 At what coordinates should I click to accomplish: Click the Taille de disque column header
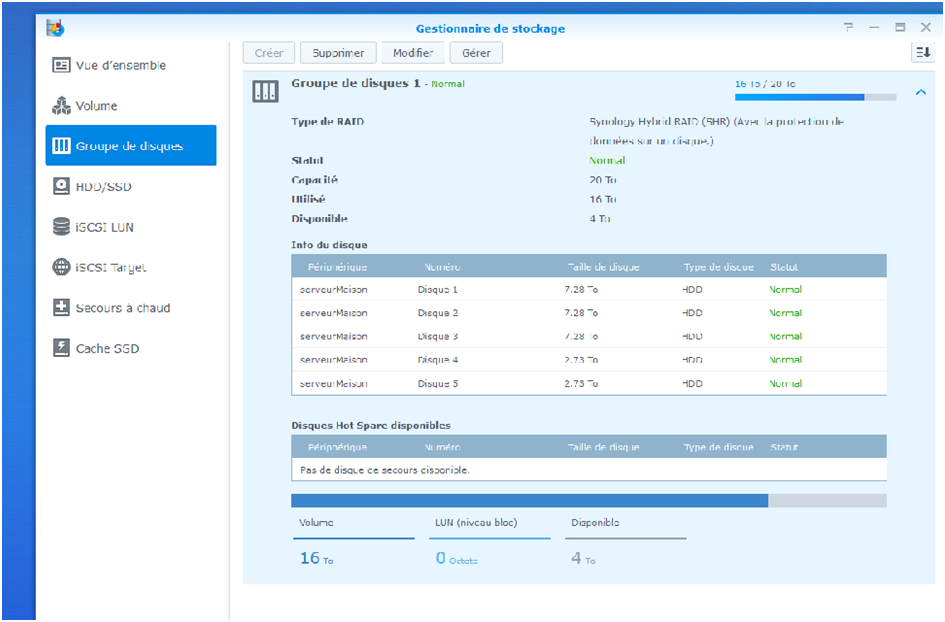click(x=603, y=267)
